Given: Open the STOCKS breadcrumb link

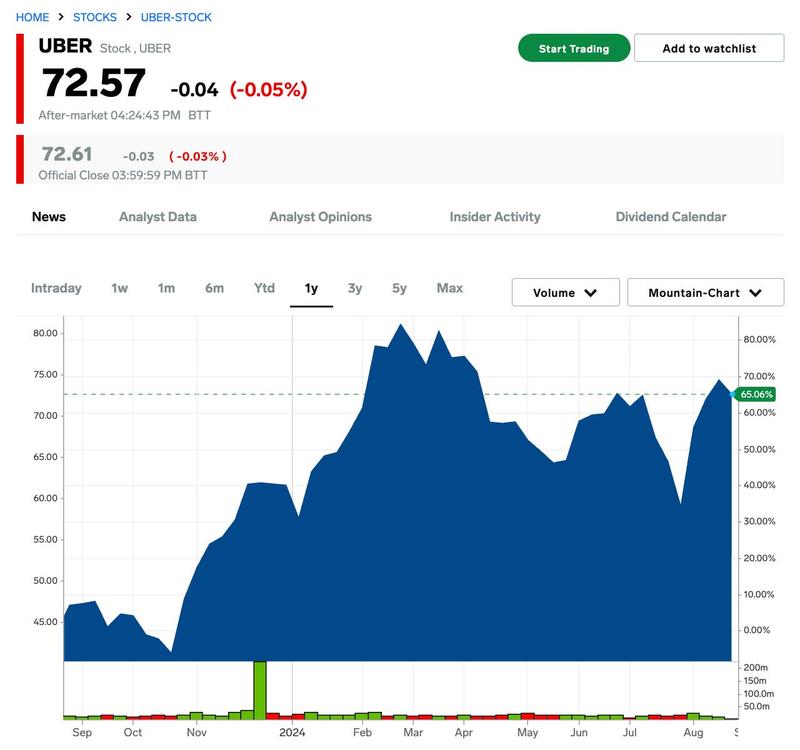Looking at the screenshot, I should [x=95, y=17].
